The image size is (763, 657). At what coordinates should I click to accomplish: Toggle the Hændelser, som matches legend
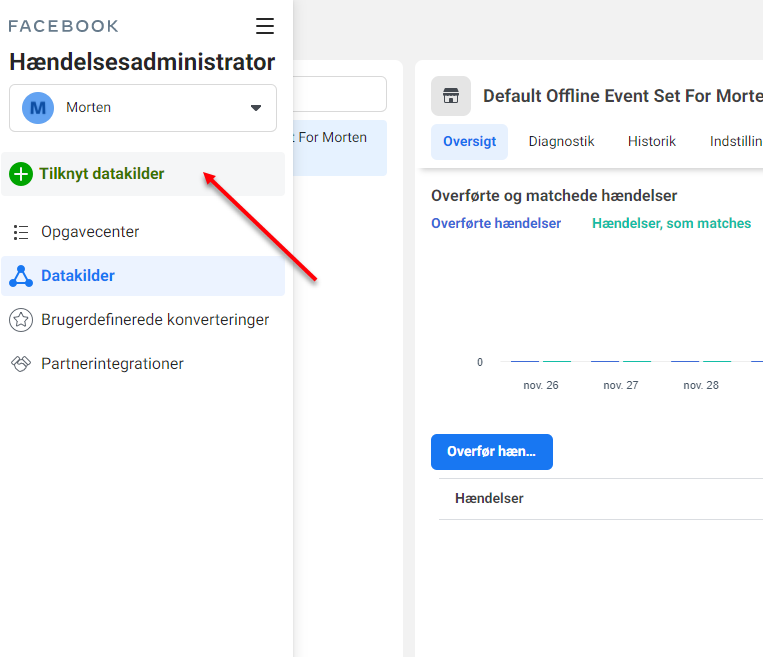(x=671, y=223)
